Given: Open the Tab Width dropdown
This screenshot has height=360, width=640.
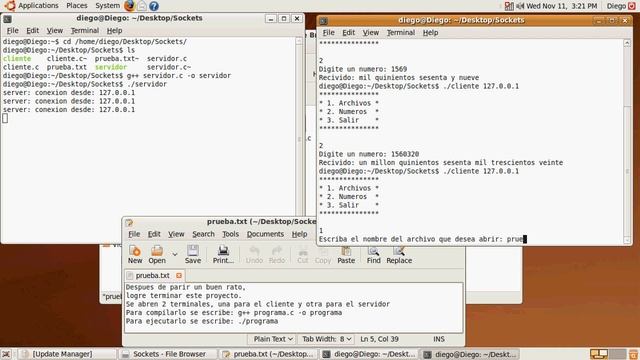Looking at the screenshot, I should [x=327, y=339].
